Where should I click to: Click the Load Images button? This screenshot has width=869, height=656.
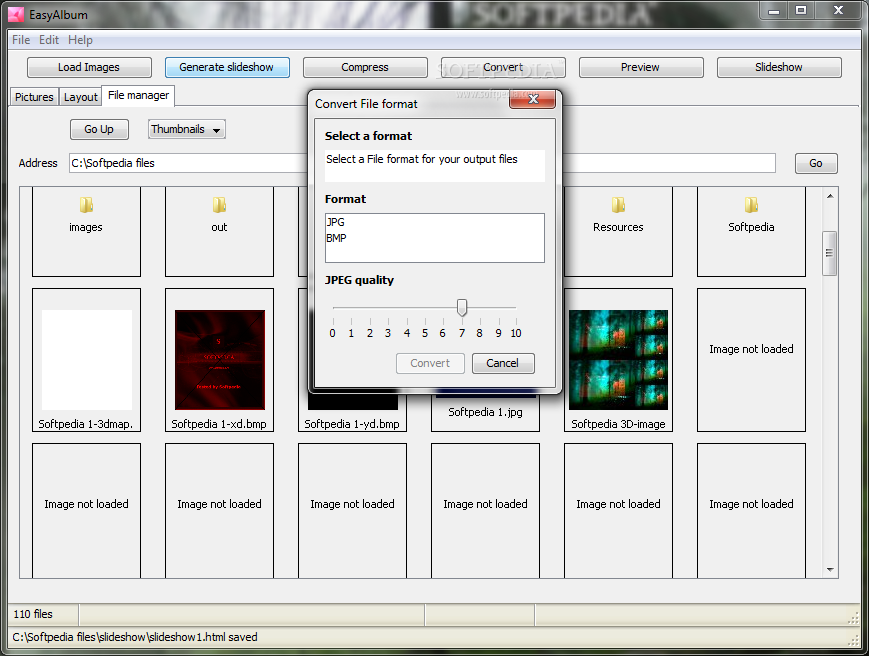point(89,67)
